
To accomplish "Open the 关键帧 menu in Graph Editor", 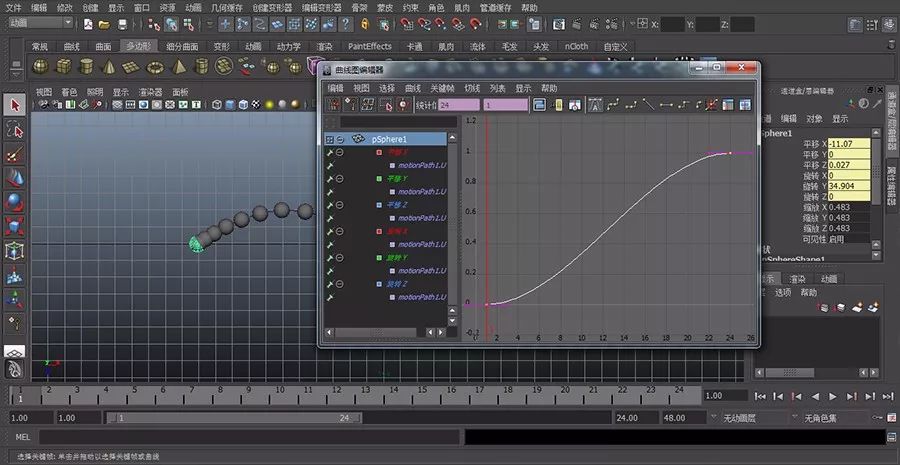I will (442, 88).
